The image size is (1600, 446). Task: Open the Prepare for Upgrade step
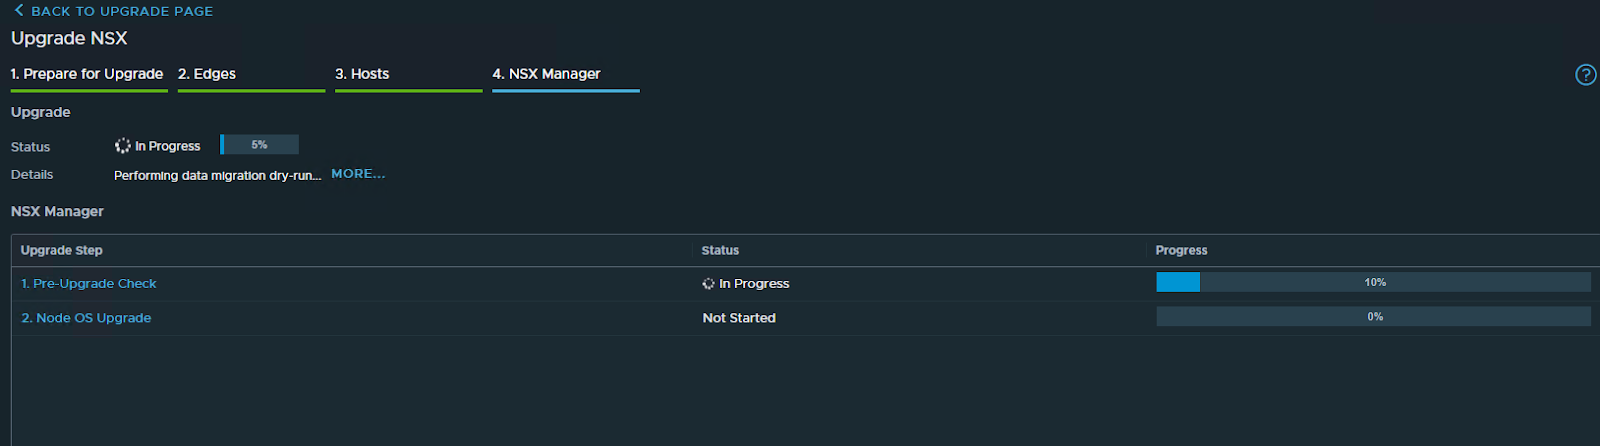(x=87, y=74)
